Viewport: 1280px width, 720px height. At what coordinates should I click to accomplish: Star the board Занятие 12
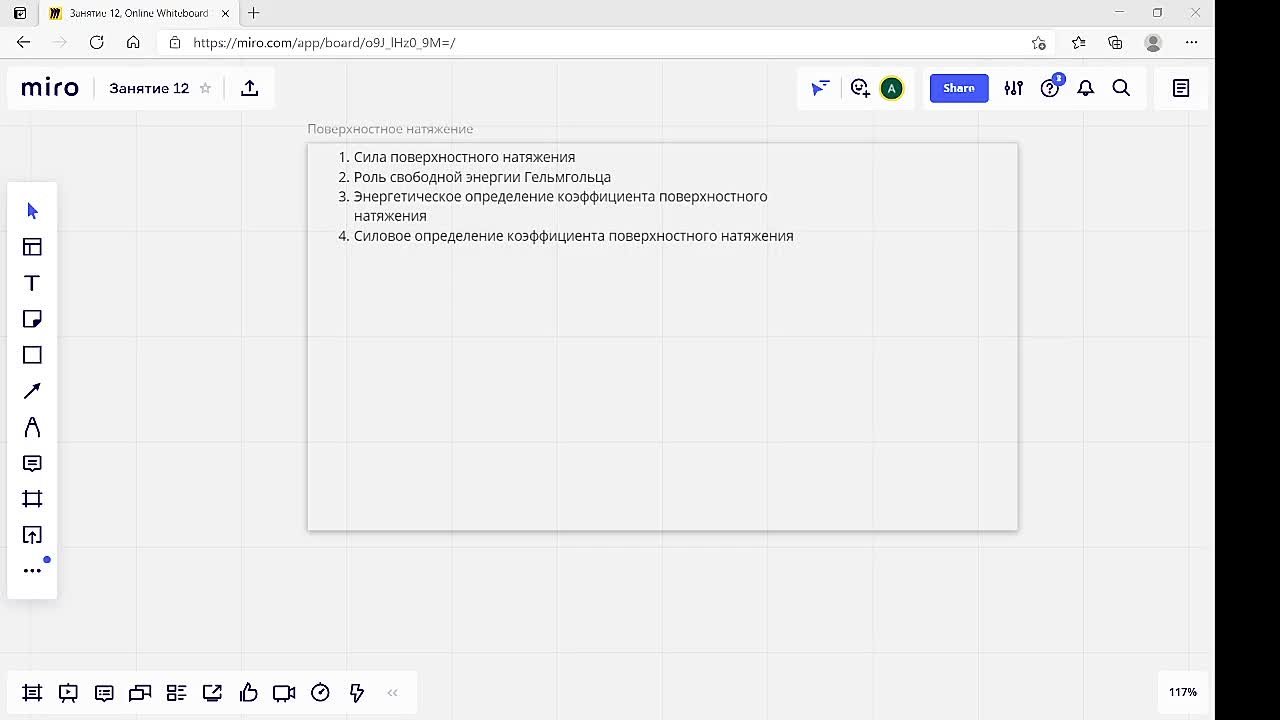205,88
